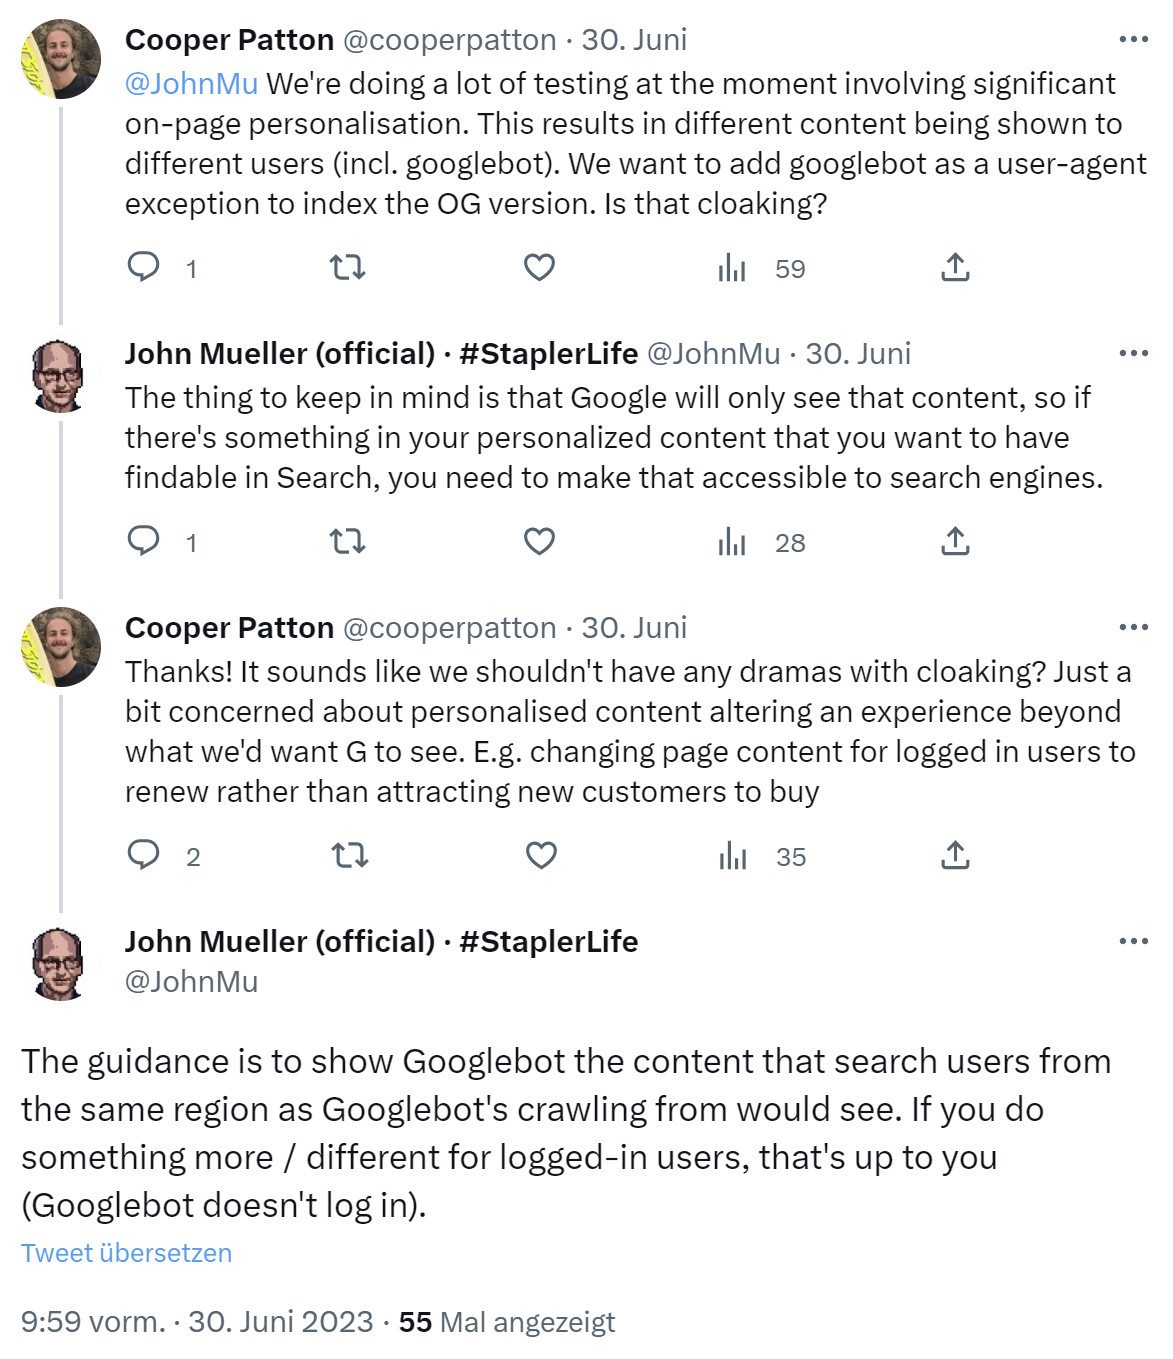Click the Tweet übersetzen link

pos(126,1252)
